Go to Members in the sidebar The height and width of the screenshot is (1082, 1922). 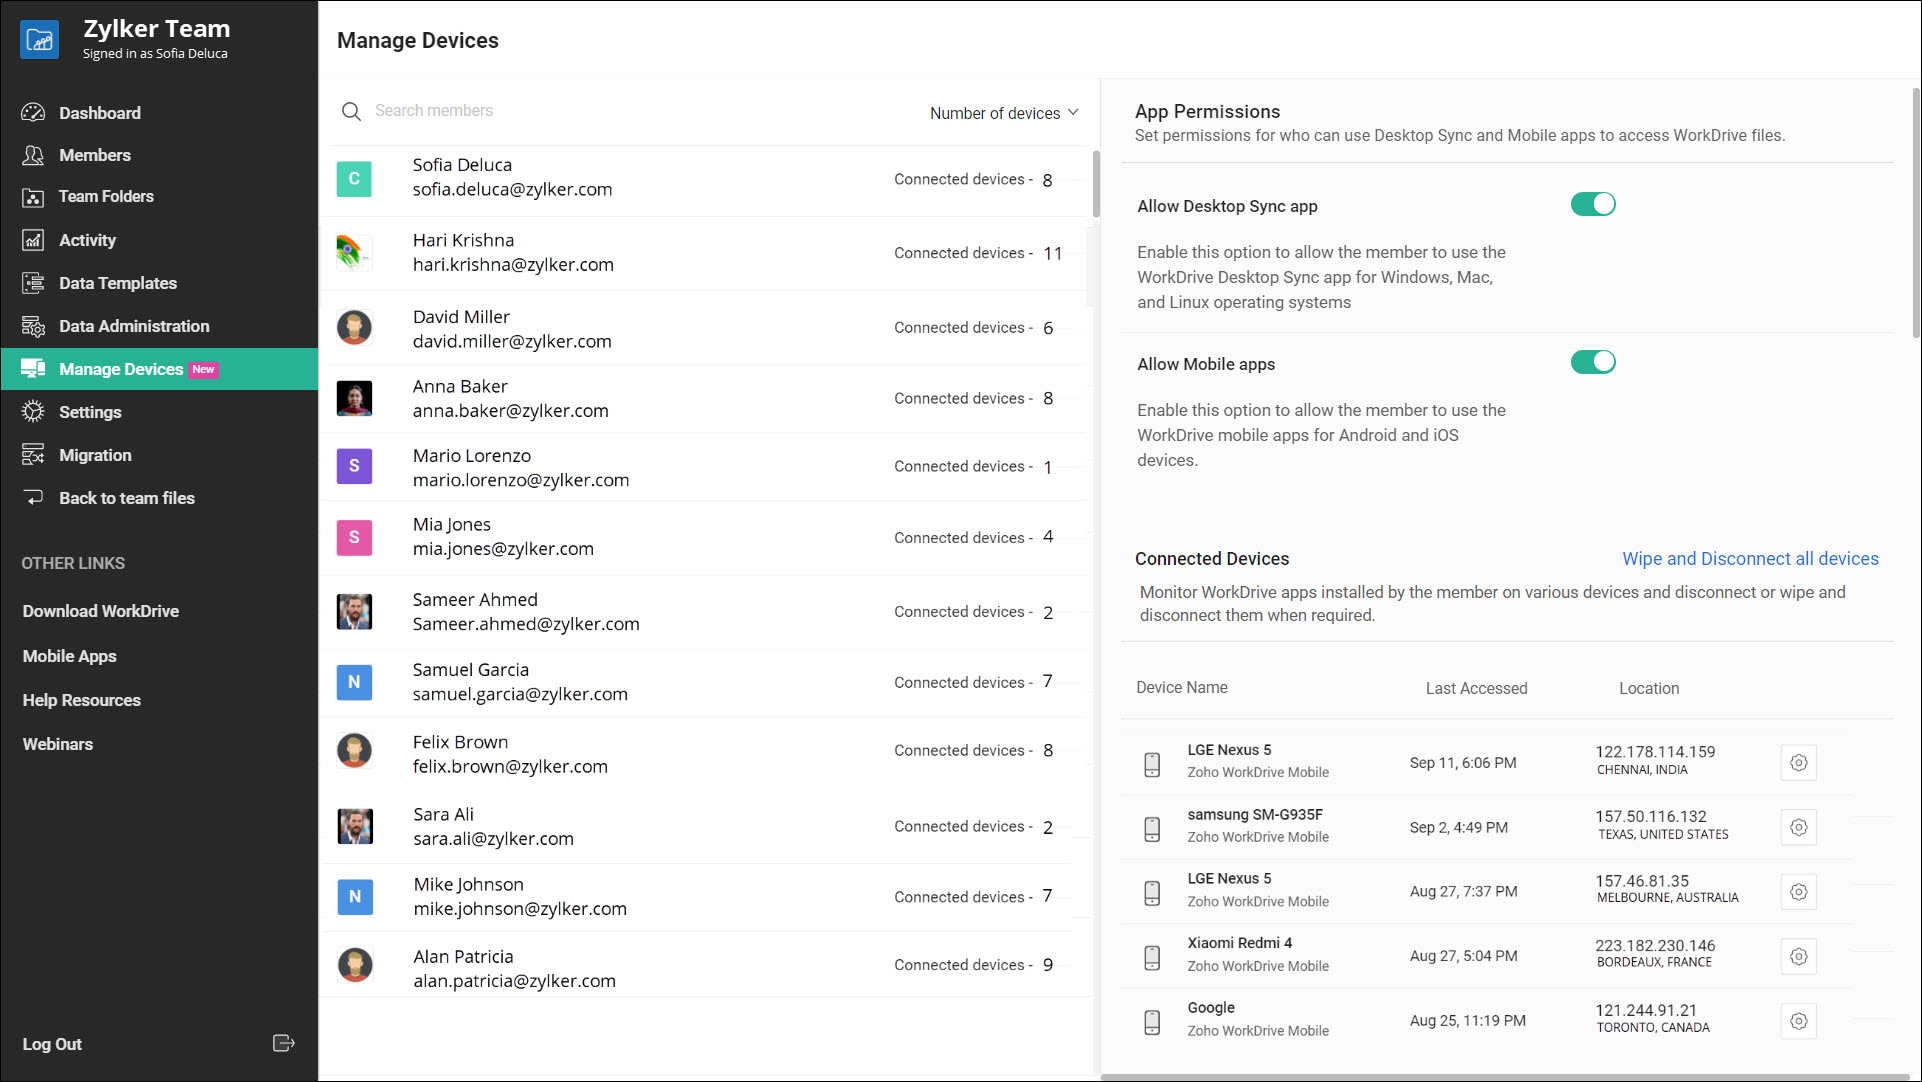click(95, 155)
